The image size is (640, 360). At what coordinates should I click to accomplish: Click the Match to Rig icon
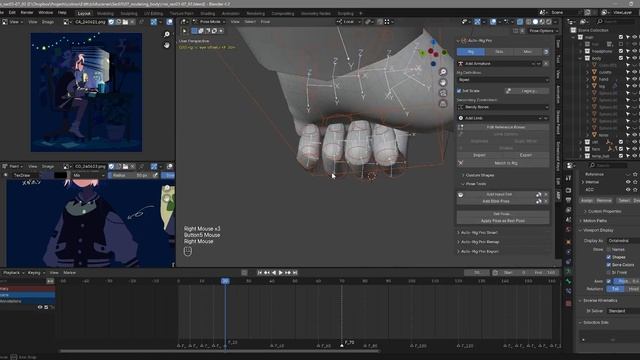pyautogui.click(x=460, y=163)
